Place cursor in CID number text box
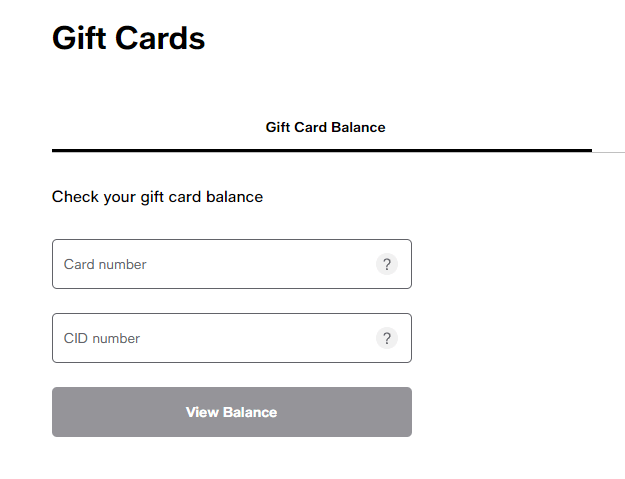 [x=215, y=338]
